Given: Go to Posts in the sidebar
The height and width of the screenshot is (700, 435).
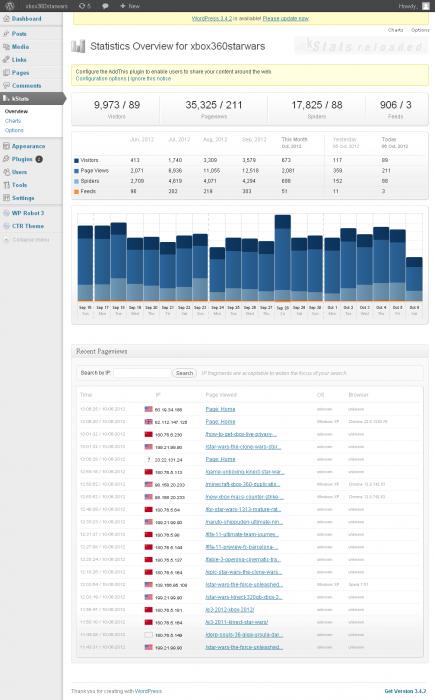Looking at the screenshot, I should tap(19, 33).
